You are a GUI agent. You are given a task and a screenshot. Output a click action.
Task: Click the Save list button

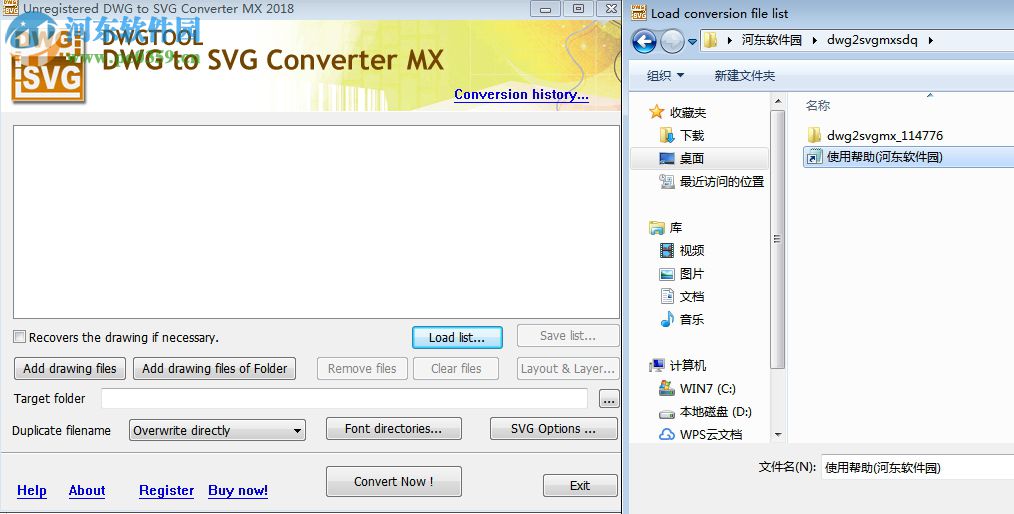pos(568,336)
